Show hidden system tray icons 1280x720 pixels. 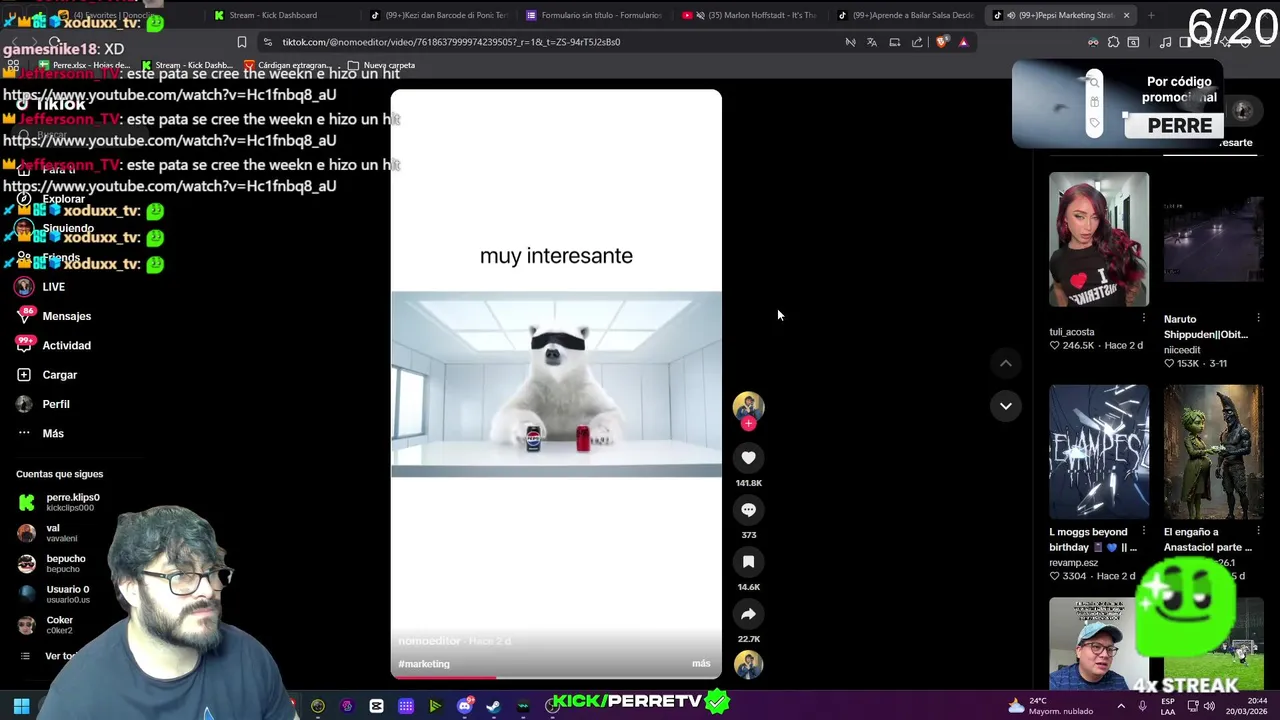[1120, 706]
